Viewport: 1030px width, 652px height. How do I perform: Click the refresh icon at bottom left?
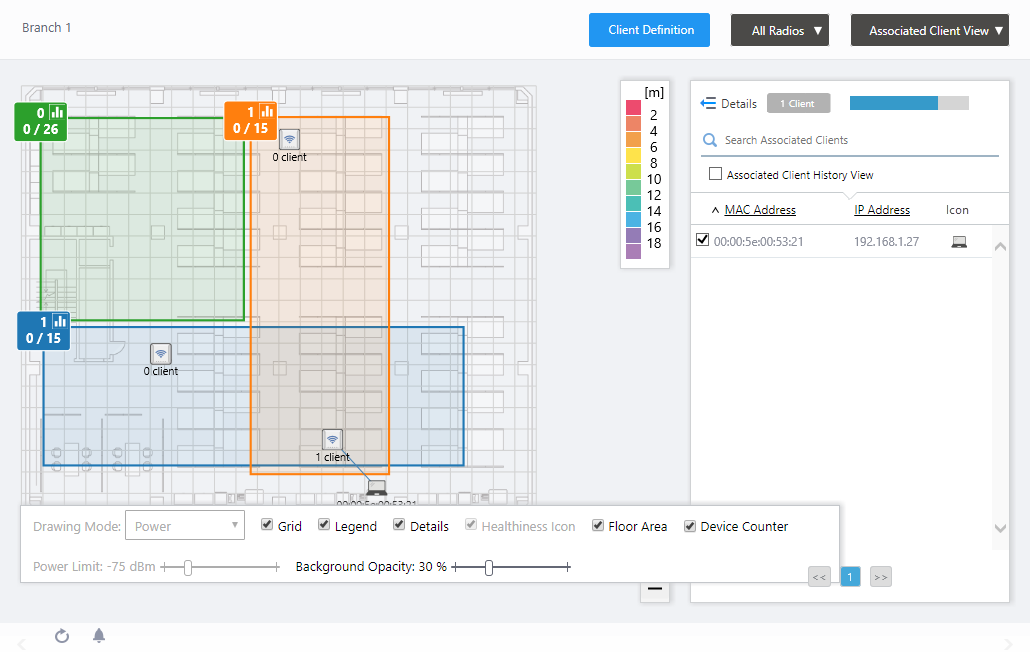pyautogui.click(x=62, y=636)
